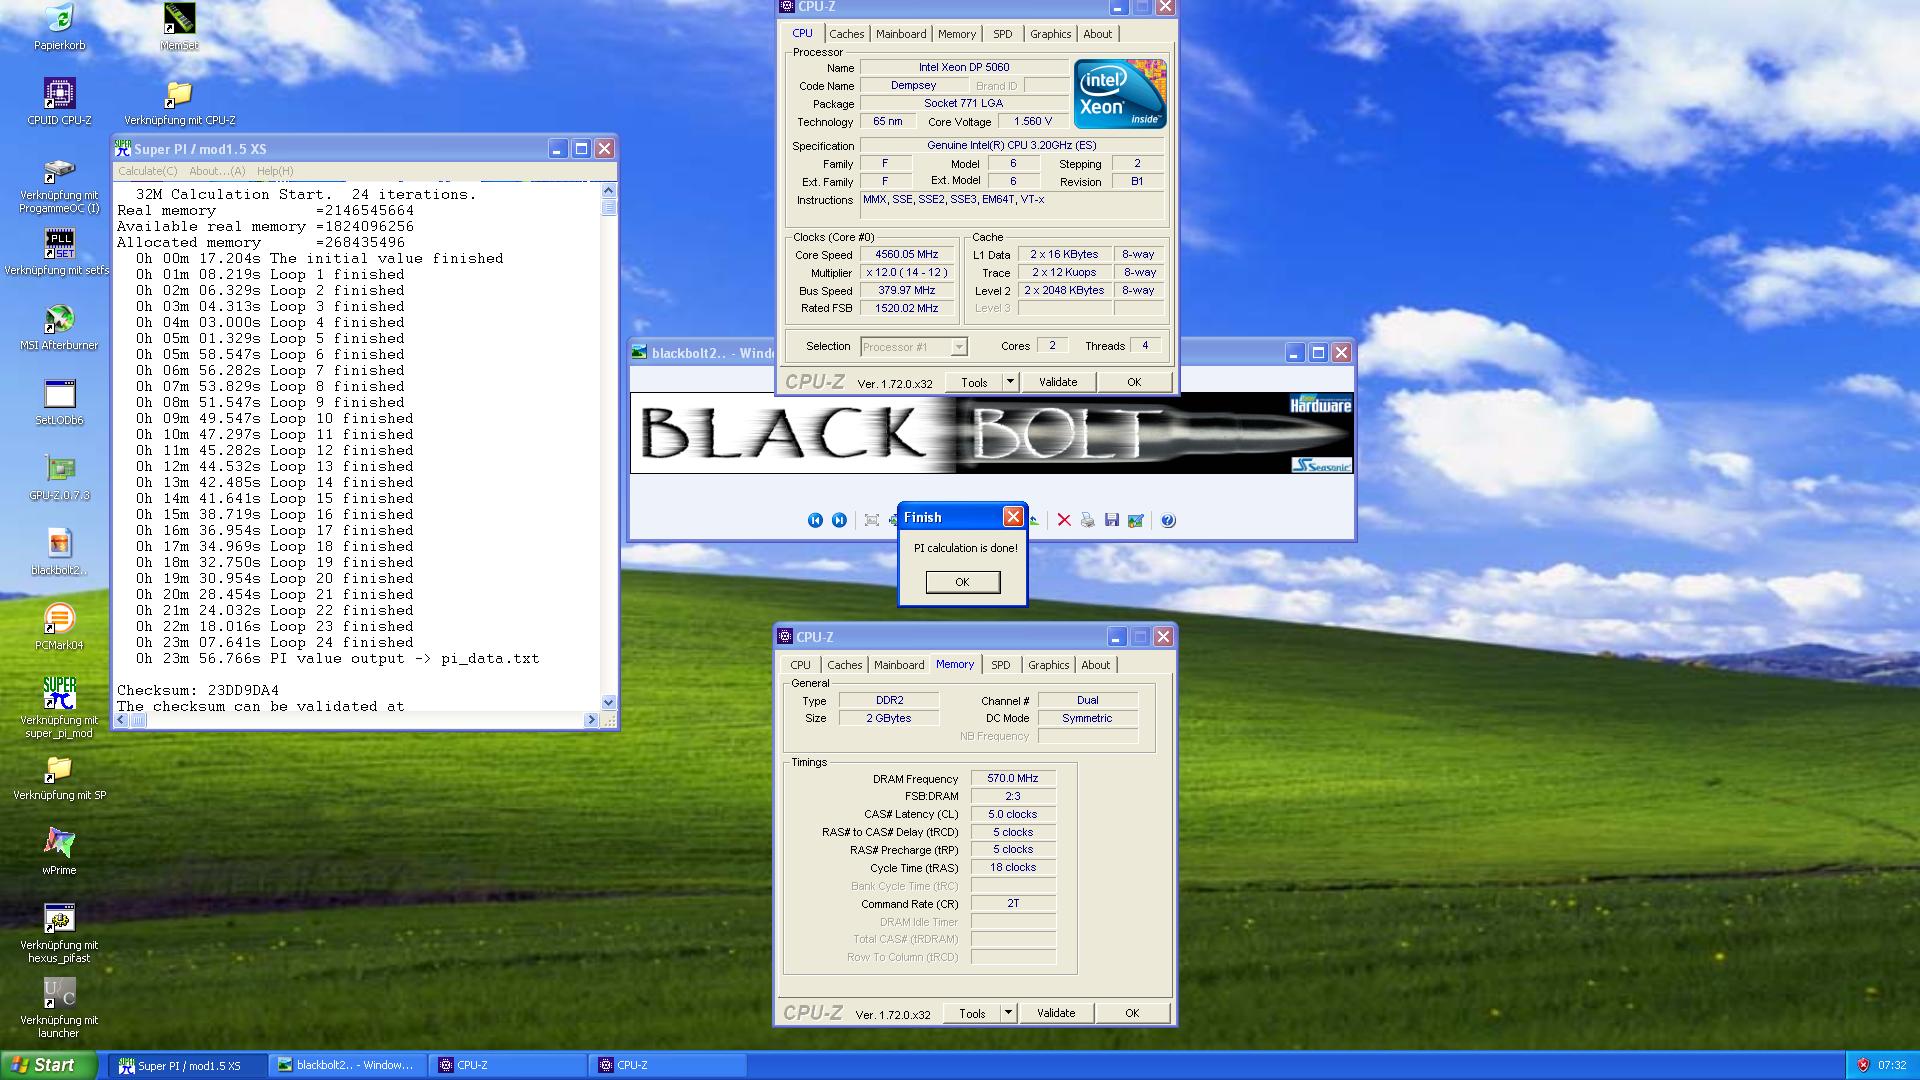
Task: Click Validate in the top CPU-Z window
Action: point(1058,382)
